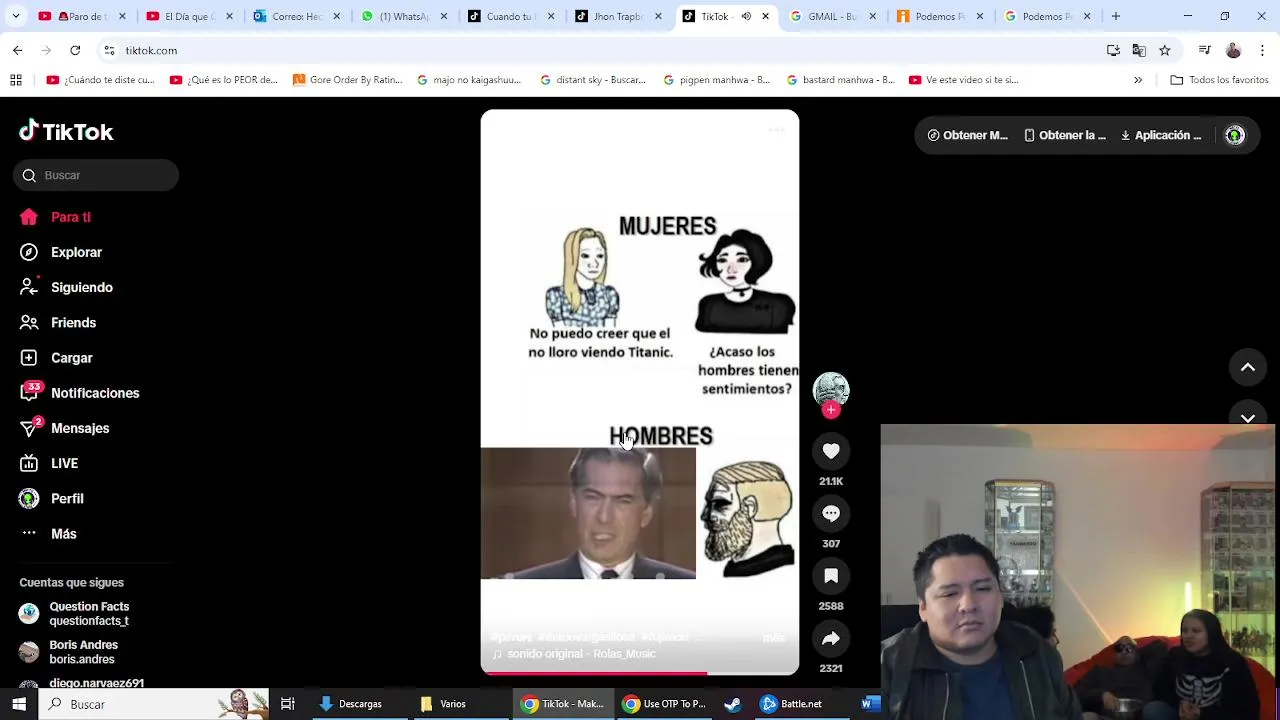
Task: Open the Google Translate page icon
Action: [1139, 50]
